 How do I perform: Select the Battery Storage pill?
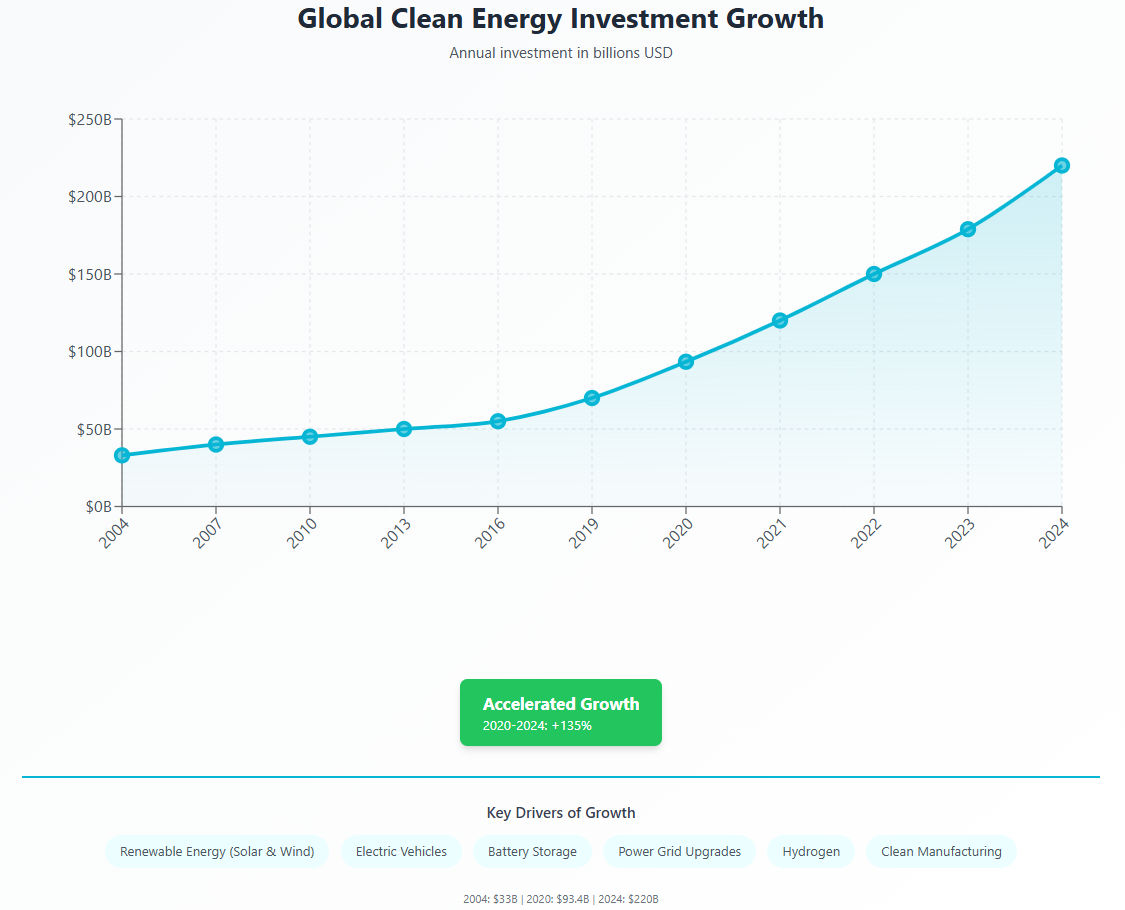pyautogui.click(x=532, y=852)
